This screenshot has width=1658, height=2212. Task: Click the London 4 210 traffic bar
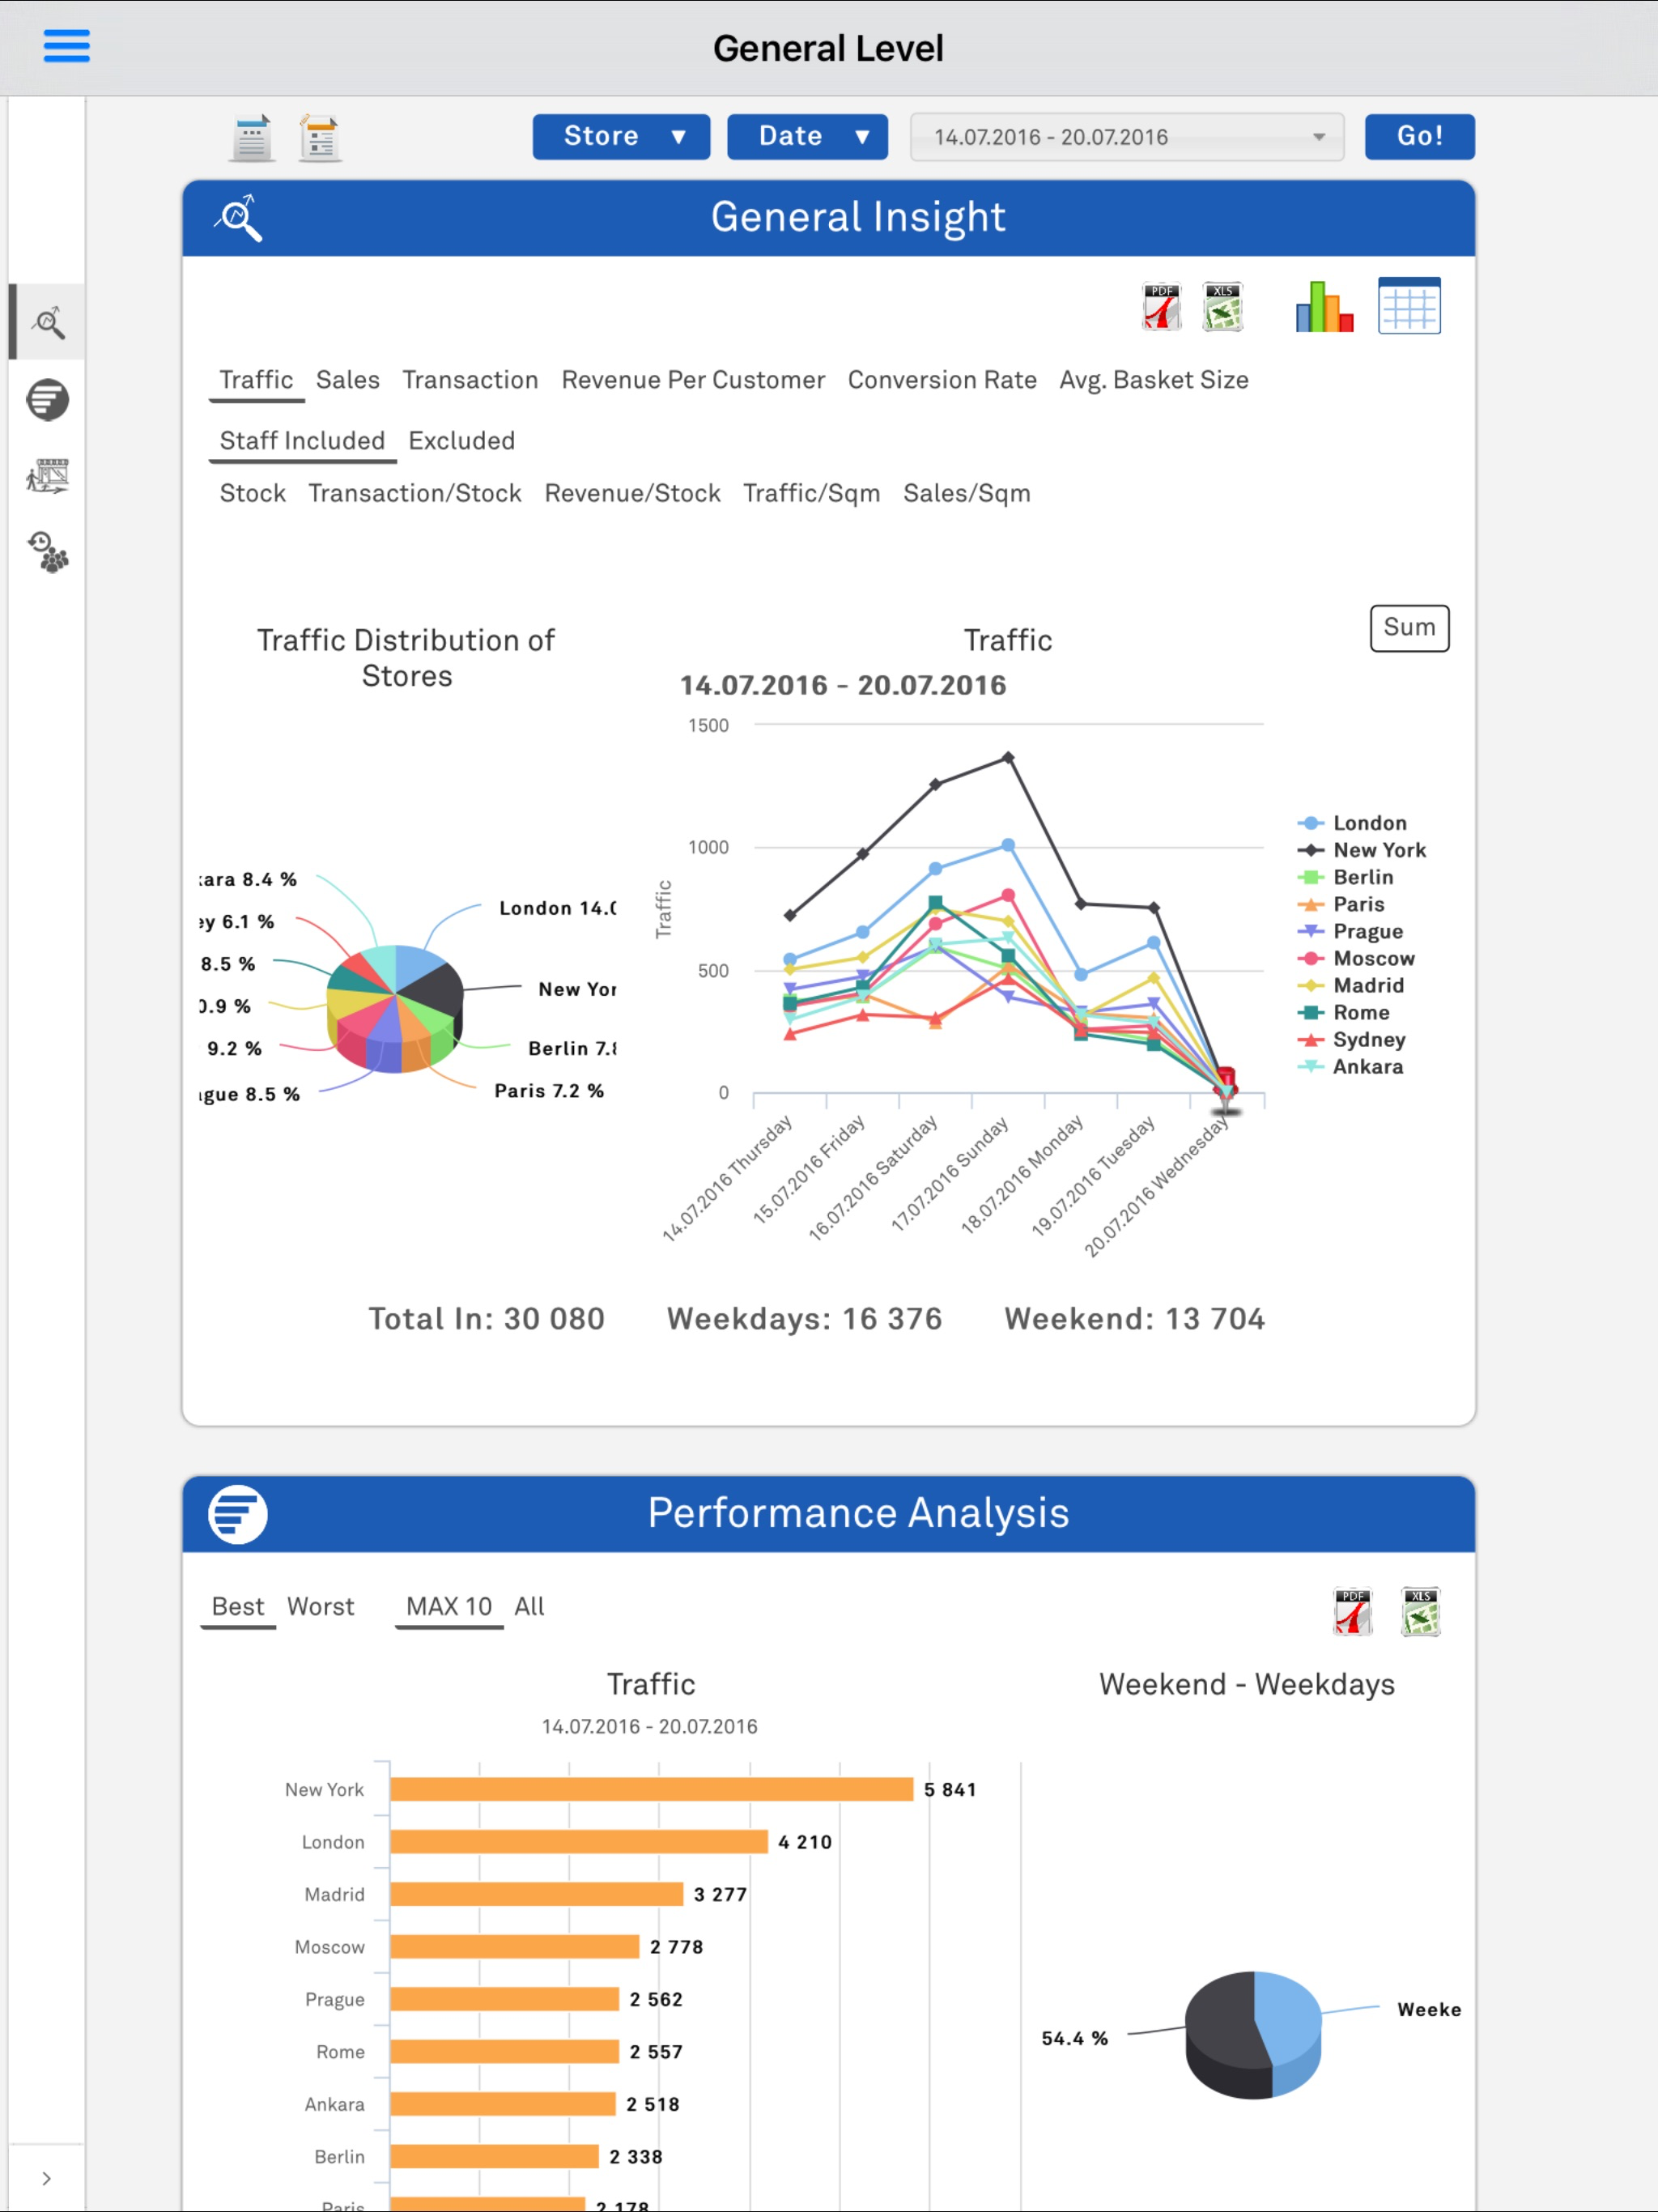tap(579, 1842)
